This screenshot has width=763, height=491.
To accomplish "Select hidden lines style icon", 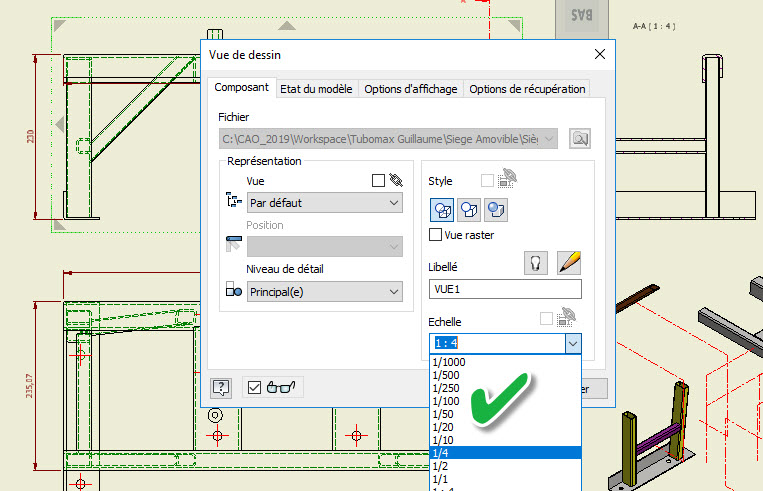I will point(442,210).
